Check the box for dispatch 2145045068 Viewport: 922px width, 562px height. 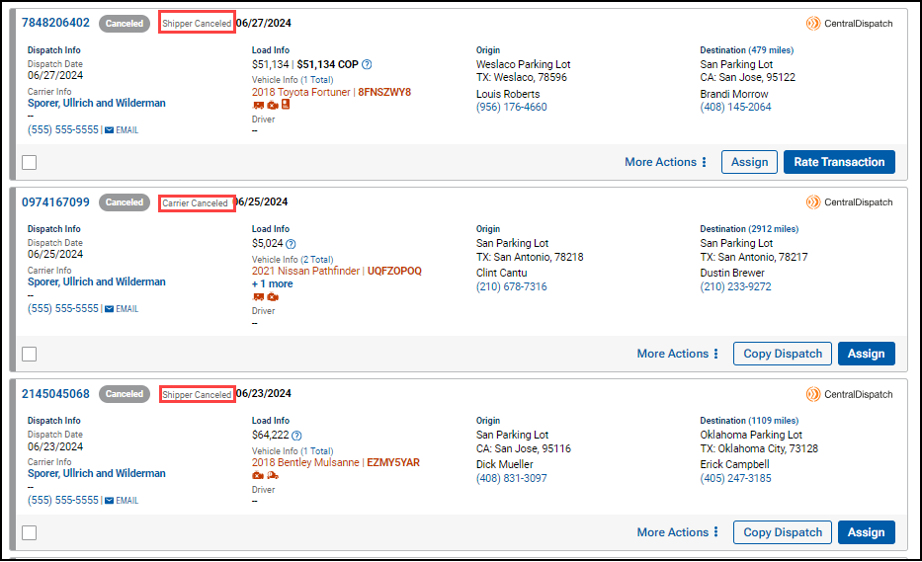pos(29,533)
